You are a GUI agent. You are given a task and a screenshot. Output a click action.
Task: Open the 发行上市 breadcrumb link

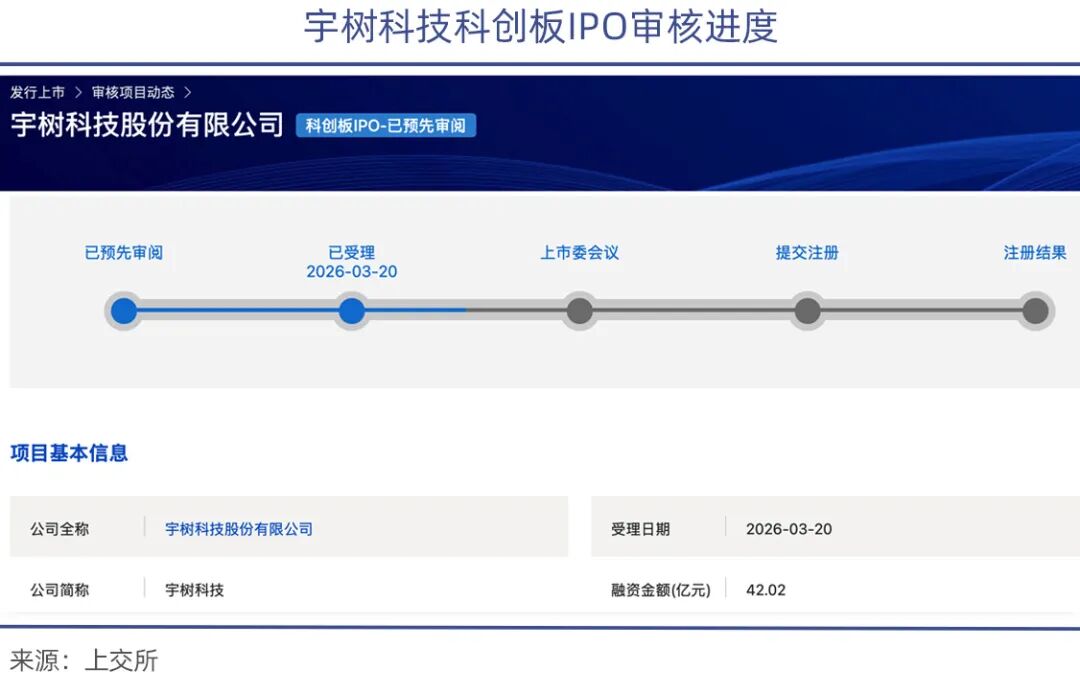(37, 92)
